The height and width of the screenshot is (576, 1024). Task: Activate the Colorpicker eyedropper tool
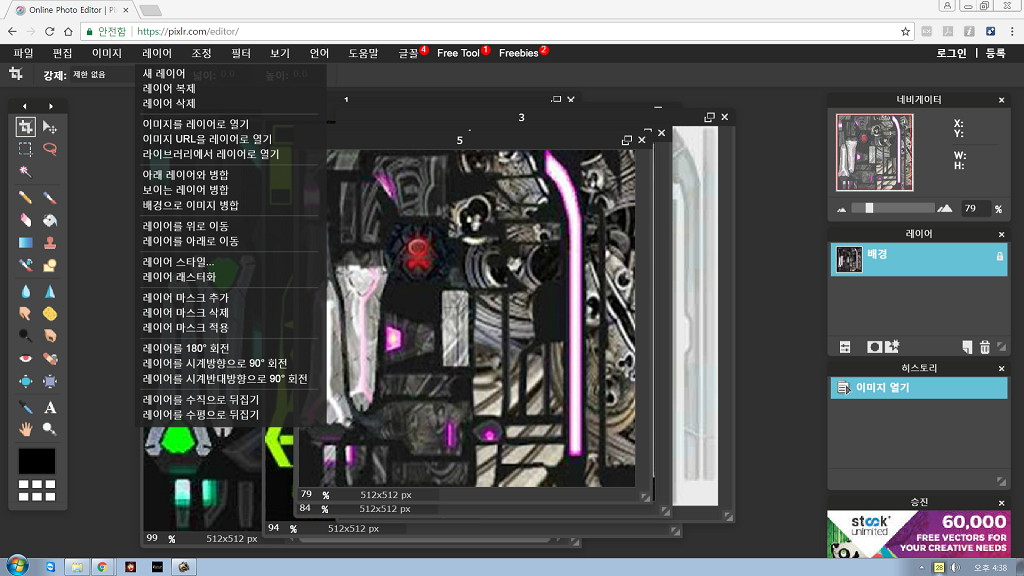25,408
